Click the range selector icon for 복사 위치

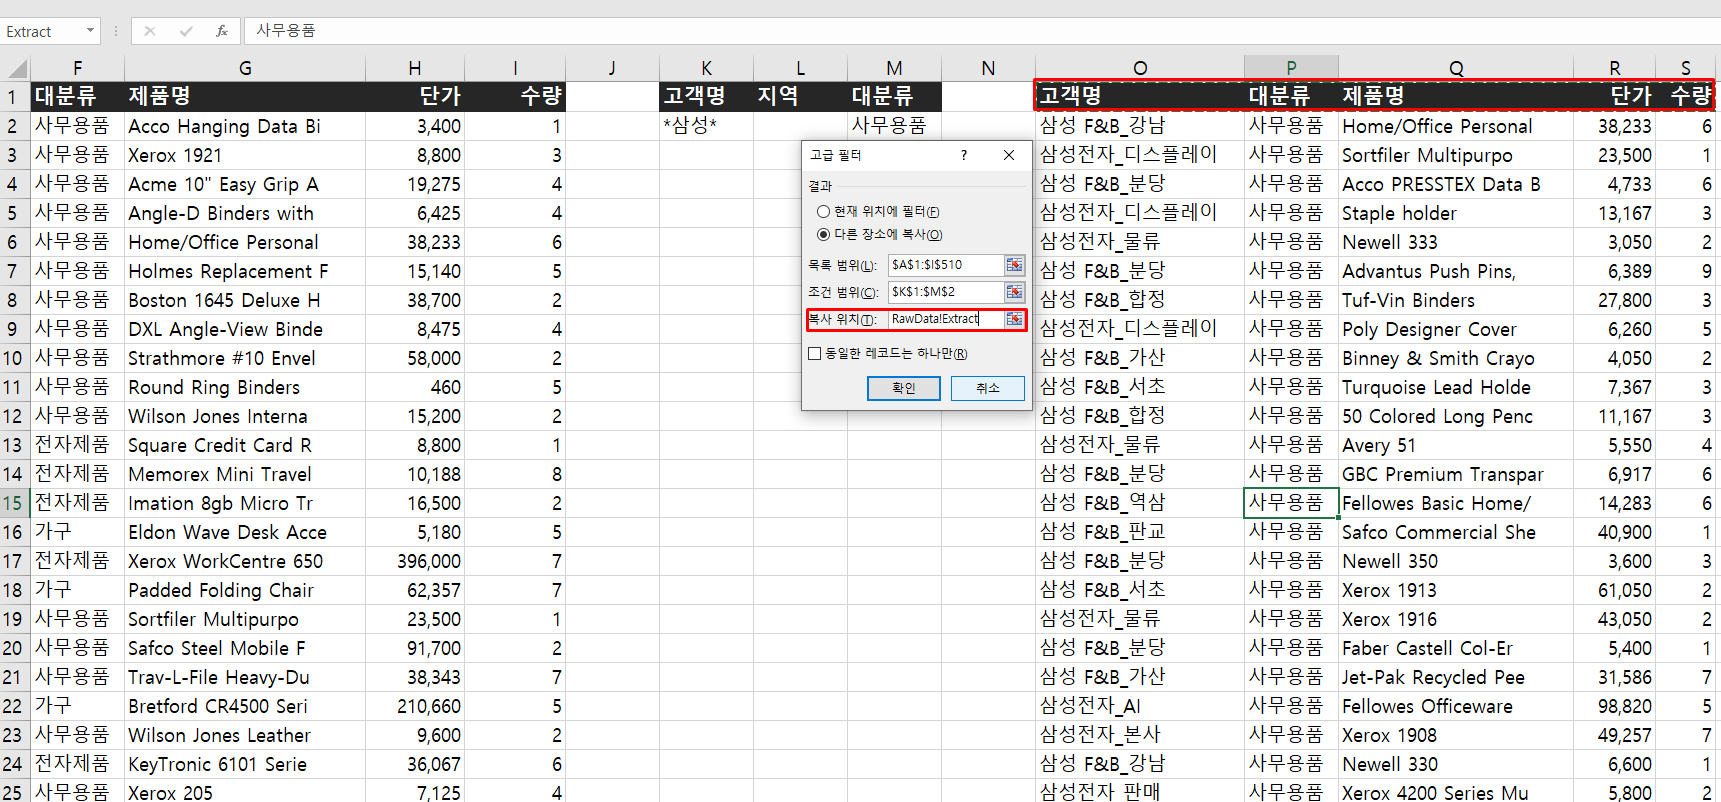click(x=1014, y=319)
